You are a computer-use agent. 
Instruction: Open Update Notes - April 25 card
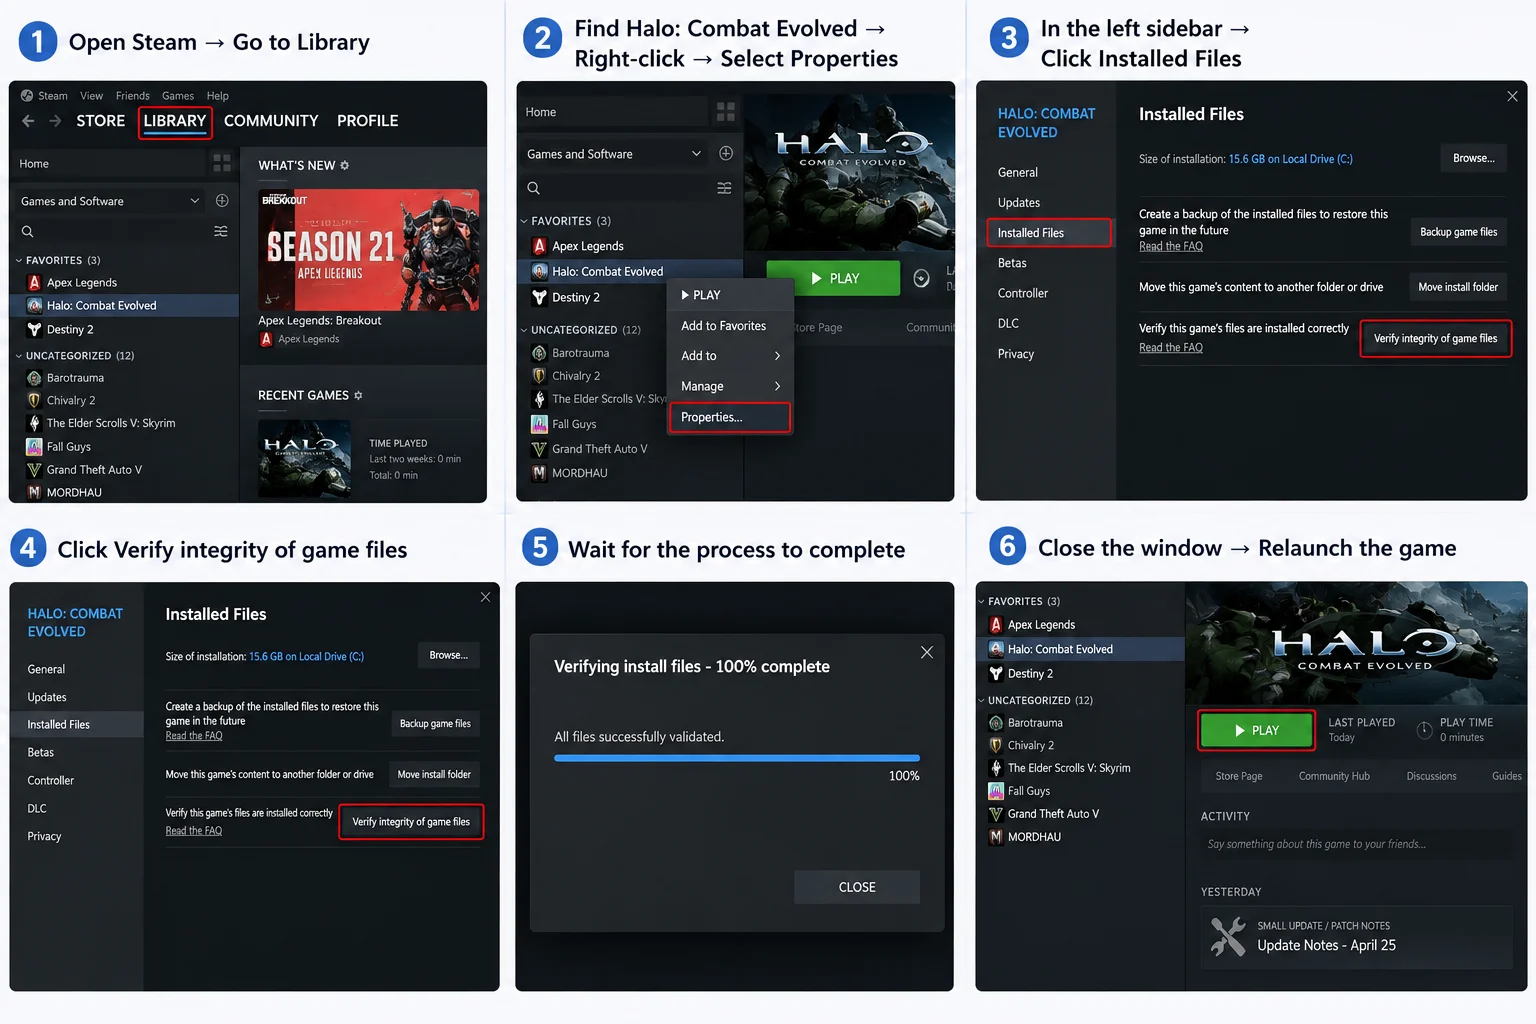[x=1356, y=938]
